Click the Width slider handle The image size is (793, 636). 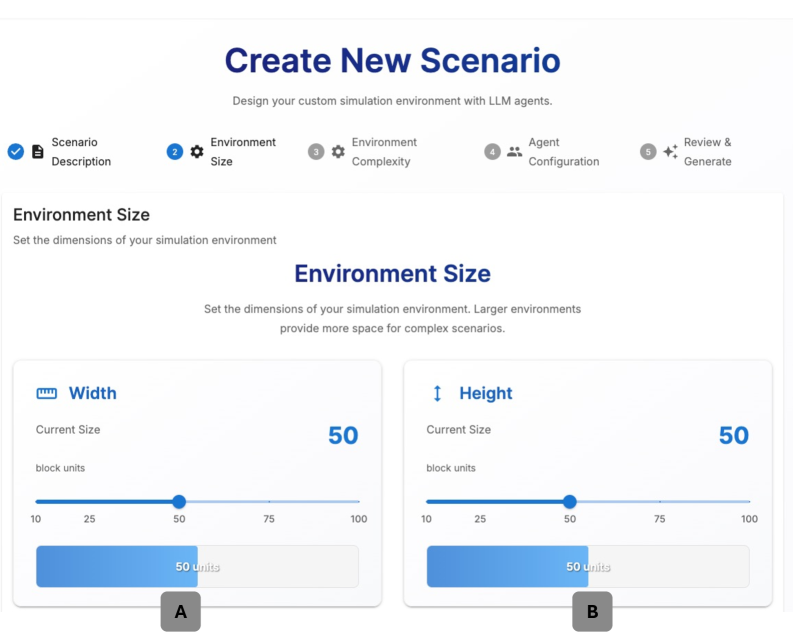(x=179, y=502)
